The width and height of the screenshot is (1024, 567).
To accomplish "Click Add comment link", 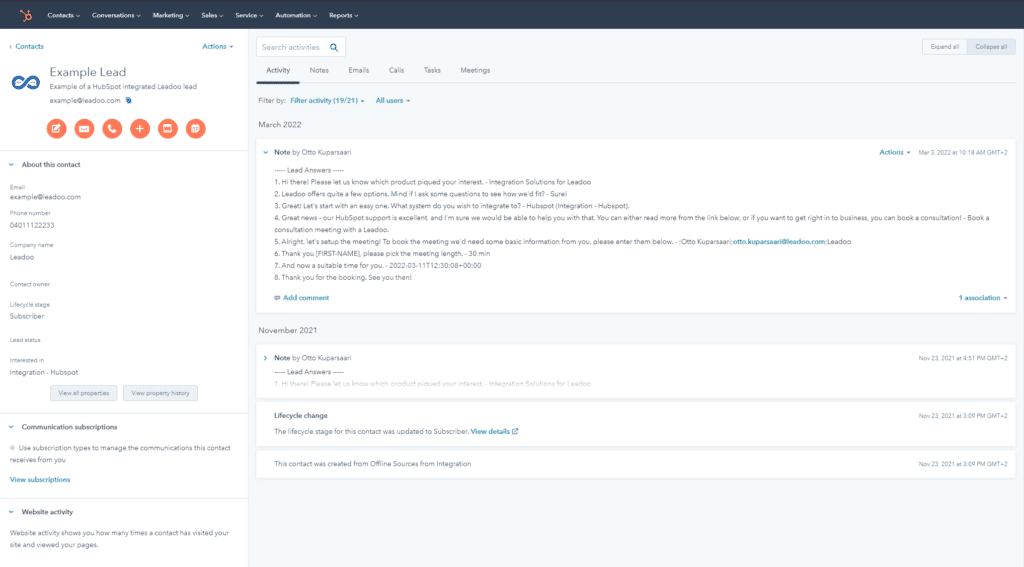I will pos(306,298).
